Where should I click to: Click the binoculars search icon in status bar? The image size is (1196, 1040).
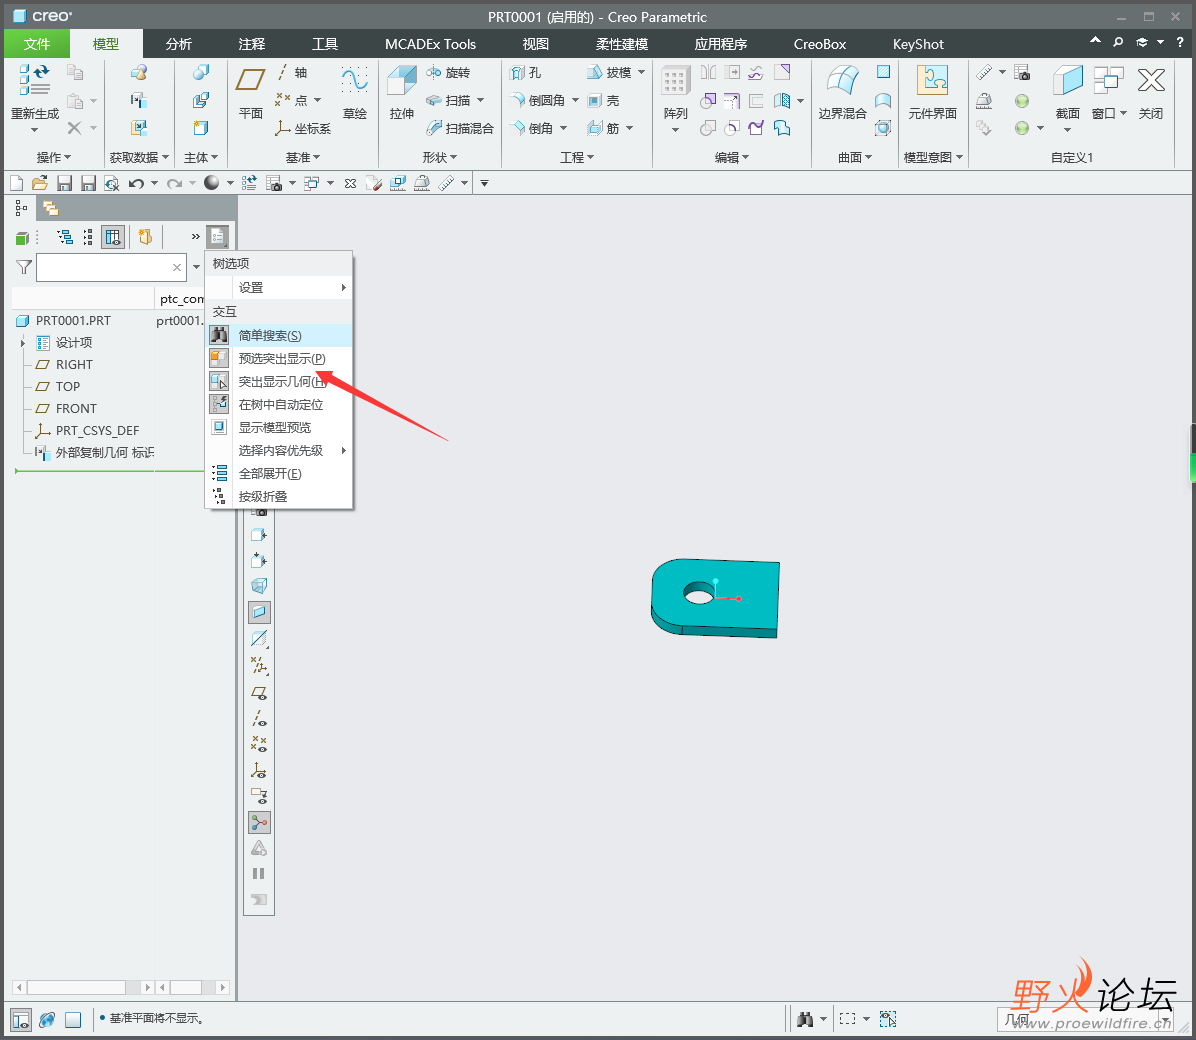(x=805, y=1019)
